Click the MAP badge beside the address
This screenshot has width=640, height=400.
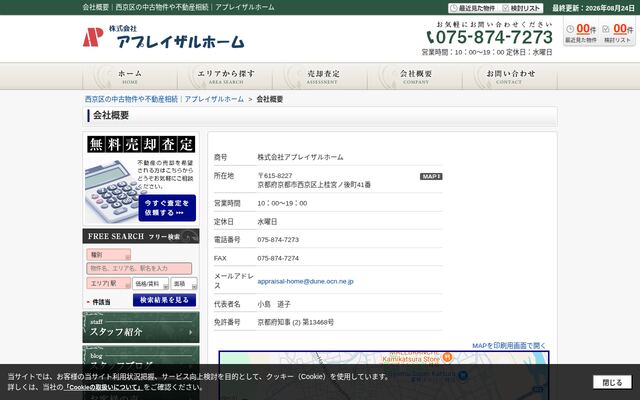[x=431, y=176]
